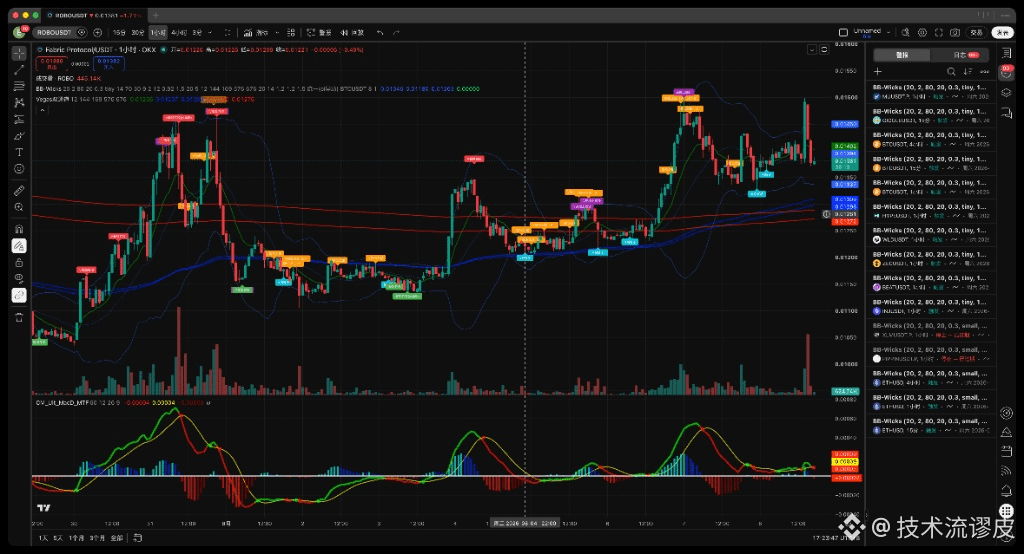Select the BB-Wicks alert for ETHUSD 4 hour
1024x554 pixels.
[931, 378]
